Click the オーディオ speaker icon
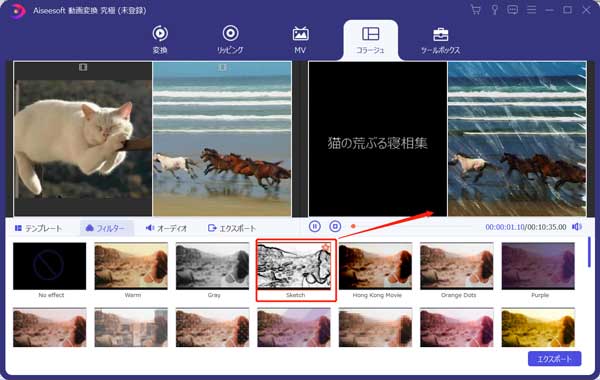Image resolution: width=600 pixels, height=380 pixels. tap(150, 228)
